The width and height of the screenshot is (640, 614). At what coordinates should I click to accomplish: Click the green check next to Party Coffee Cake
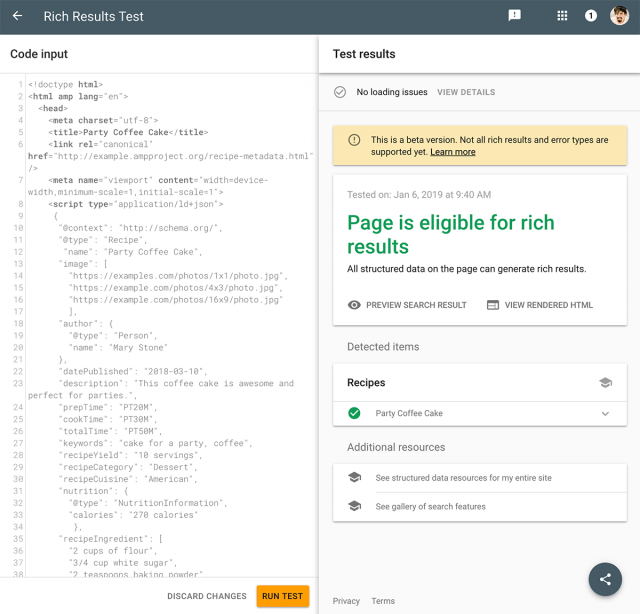point(353,413)
